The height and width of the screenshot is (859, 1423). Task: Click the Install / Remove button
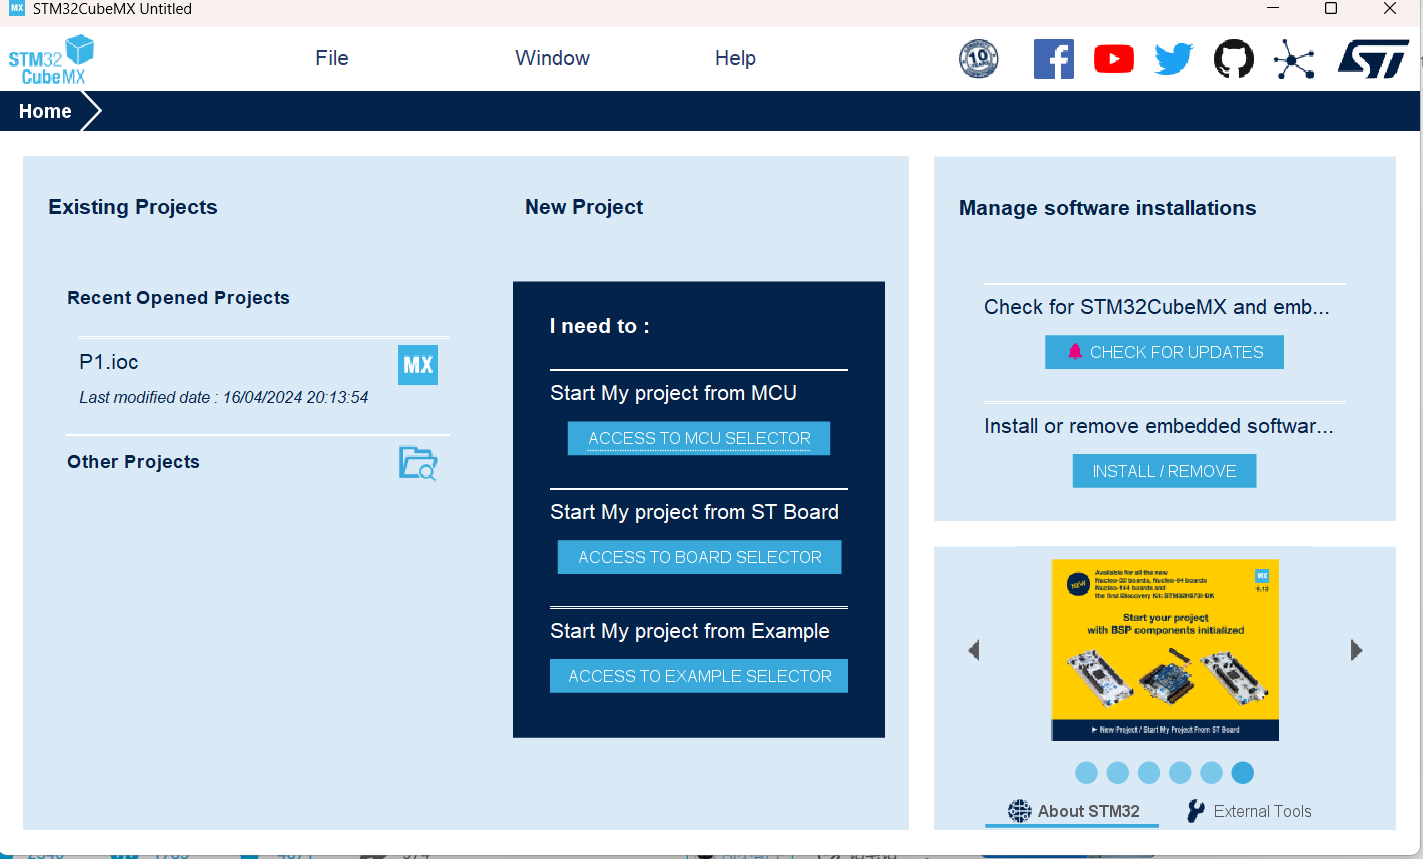[x=1164, y=471]
